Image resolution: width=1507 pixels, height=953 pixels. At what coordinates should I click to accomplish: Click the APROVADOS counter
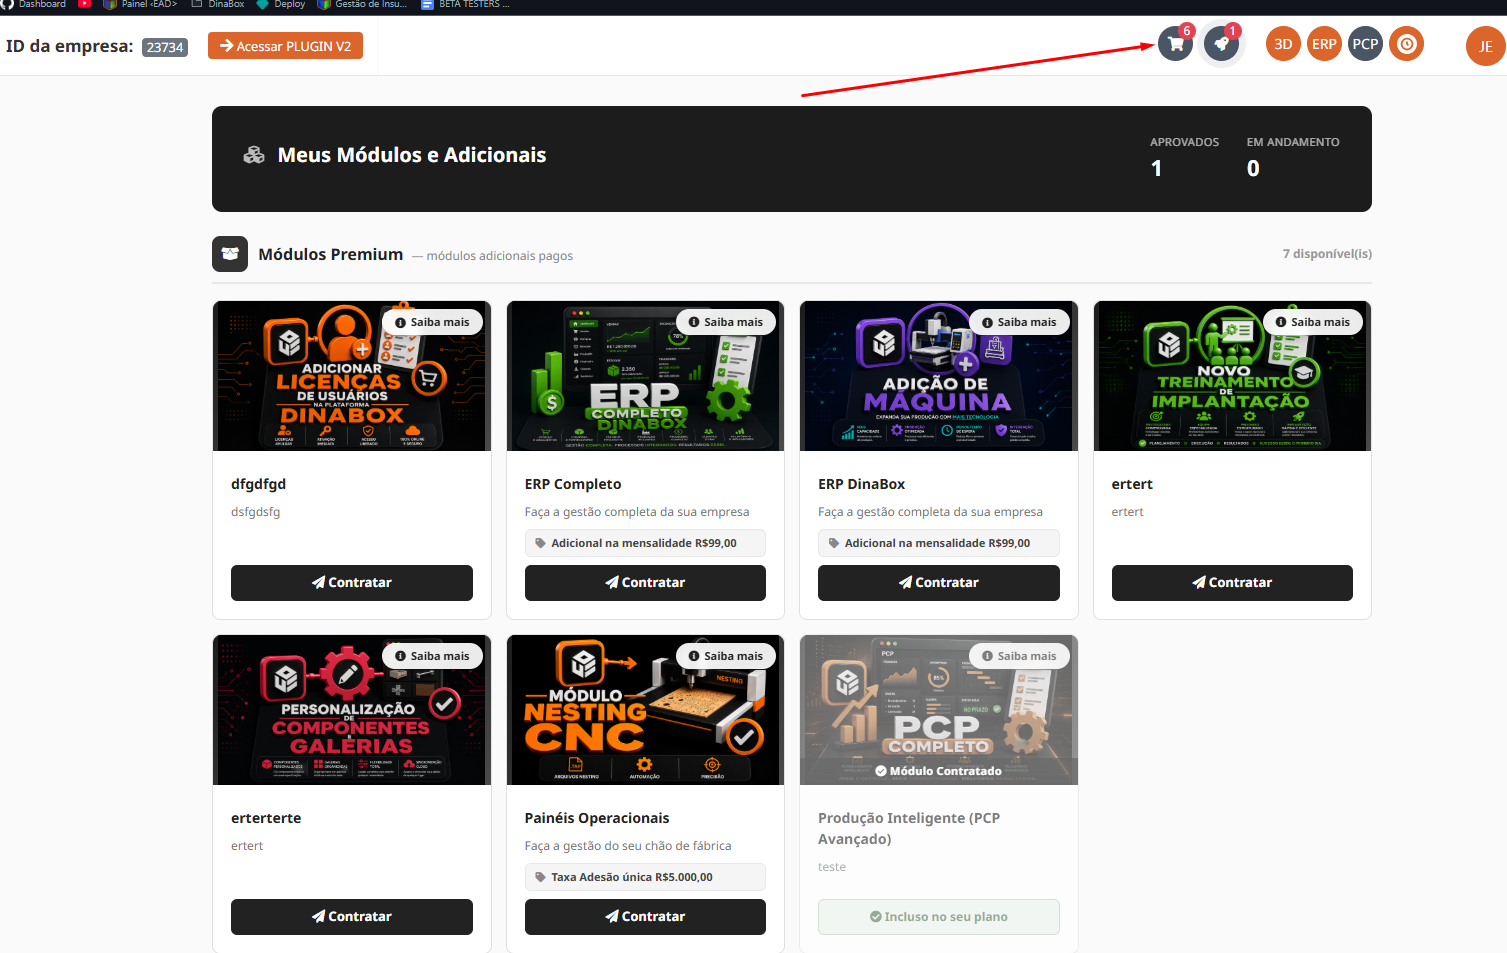coord(1184,158)
